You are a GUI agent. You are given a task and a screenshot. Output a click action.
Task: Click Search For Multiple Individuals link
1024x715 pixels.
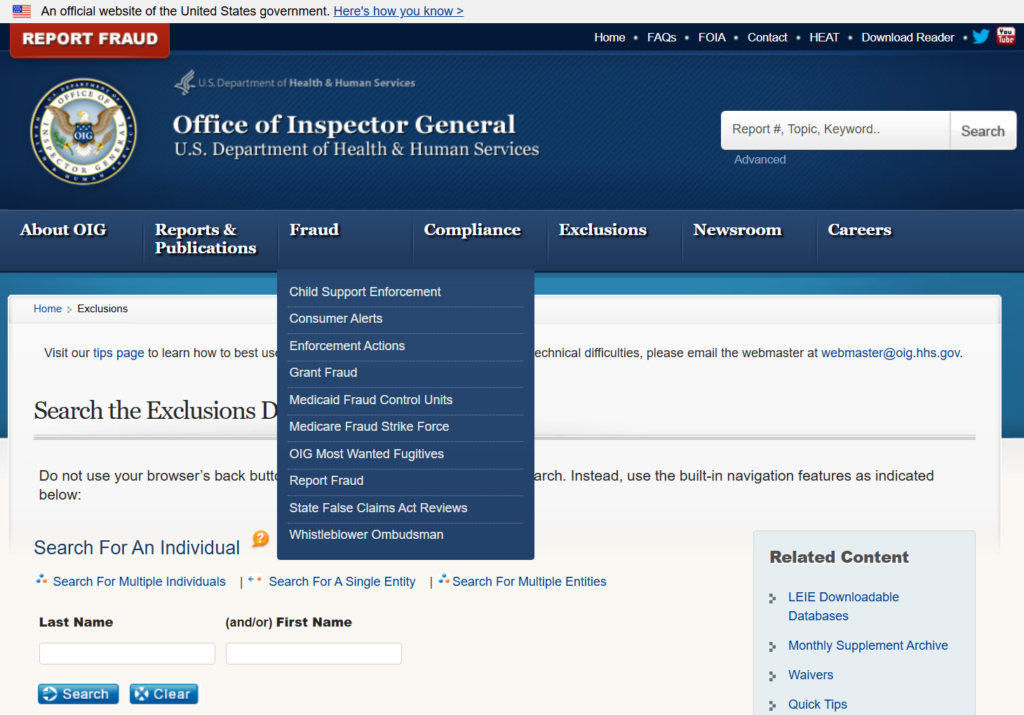[139, 582]
